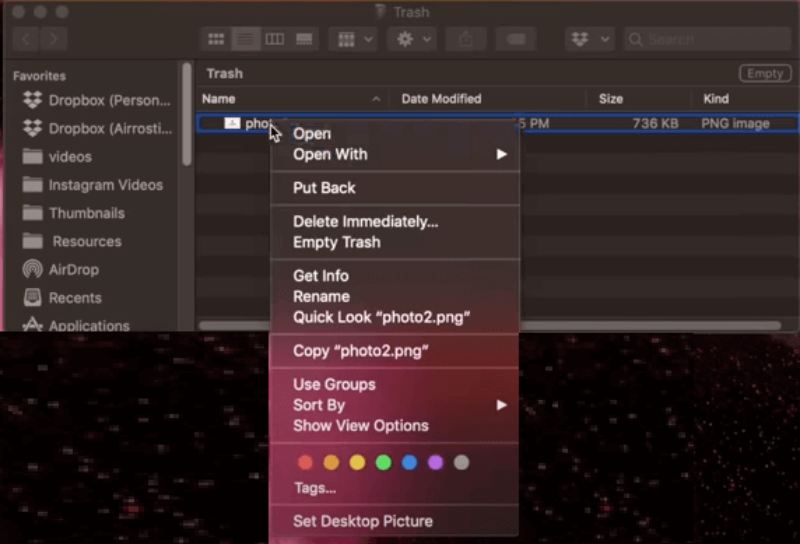800x544 pixels.
Task: Select Delete Immediately from context menu
Action: (365, 221)
